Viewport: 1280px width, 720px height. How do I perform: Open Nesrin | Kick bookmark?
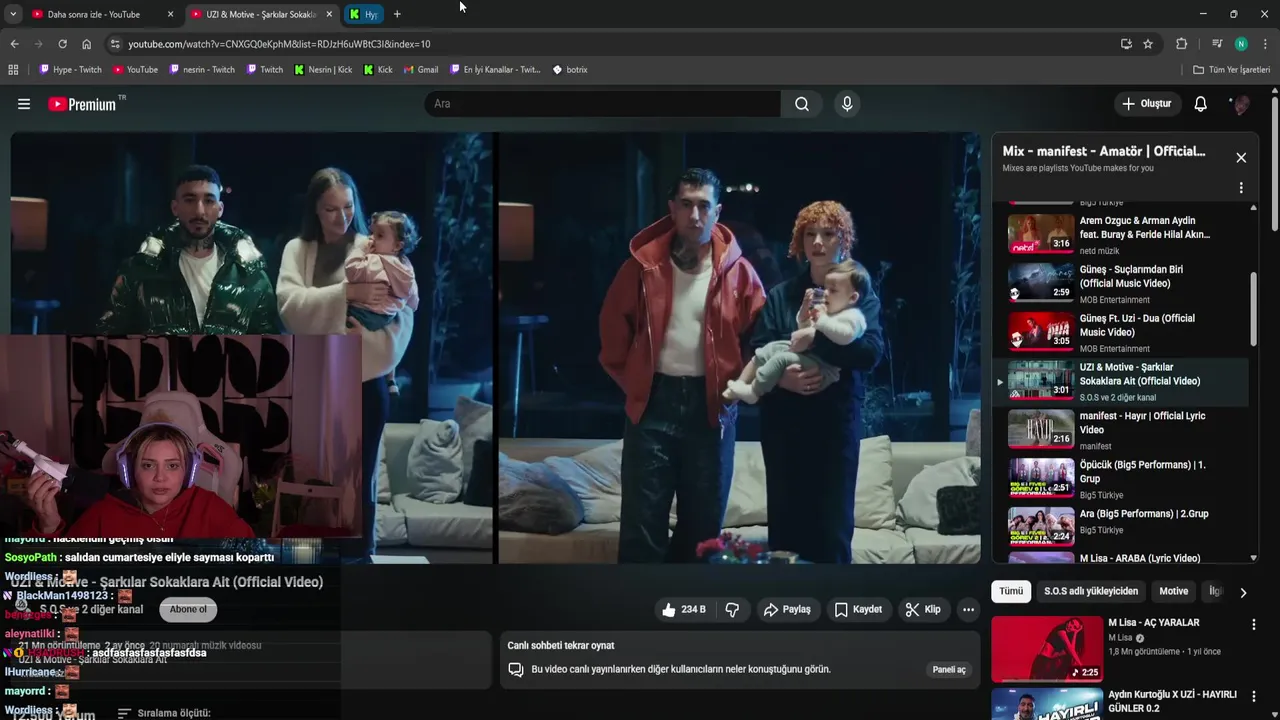[x=323, y=70]
